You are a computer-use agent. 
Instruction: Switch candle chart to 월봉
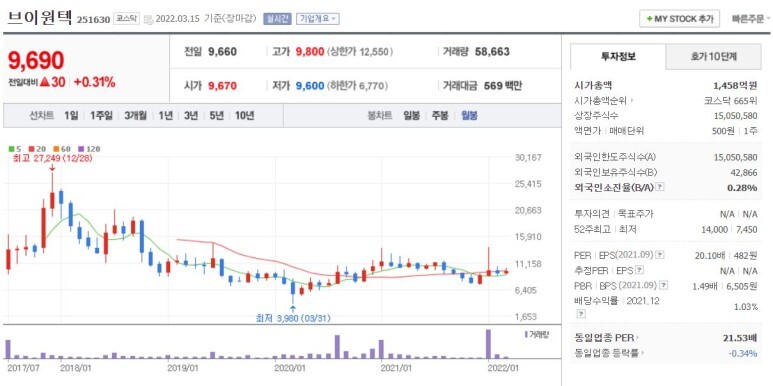click(x=469, y=116)
